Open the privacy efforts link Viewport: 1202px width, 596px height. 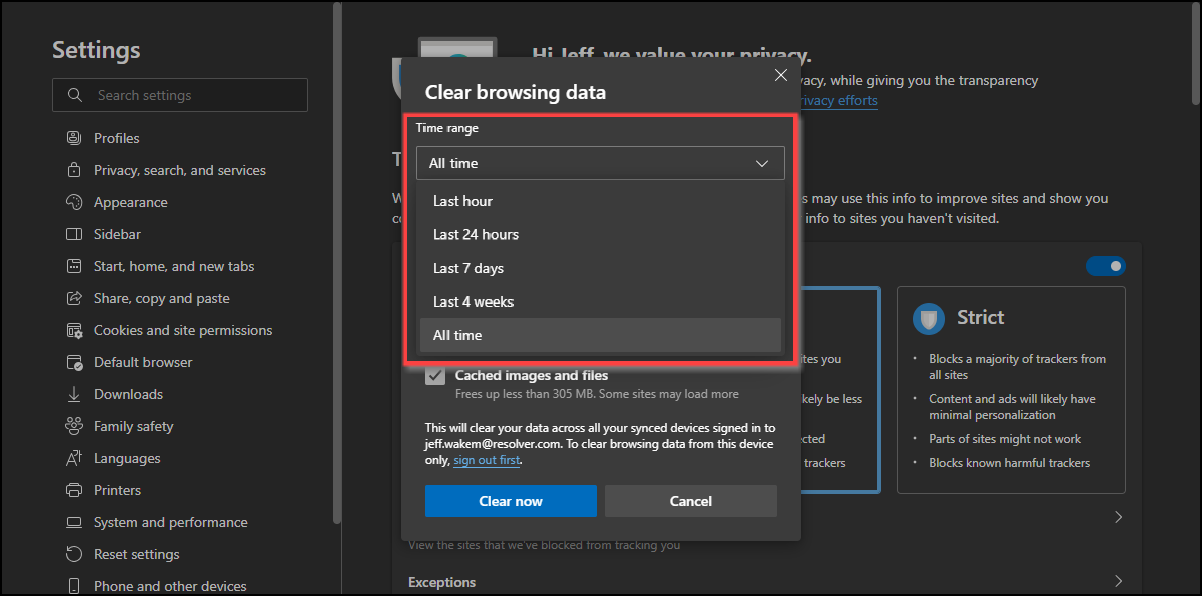click(837, 100)
